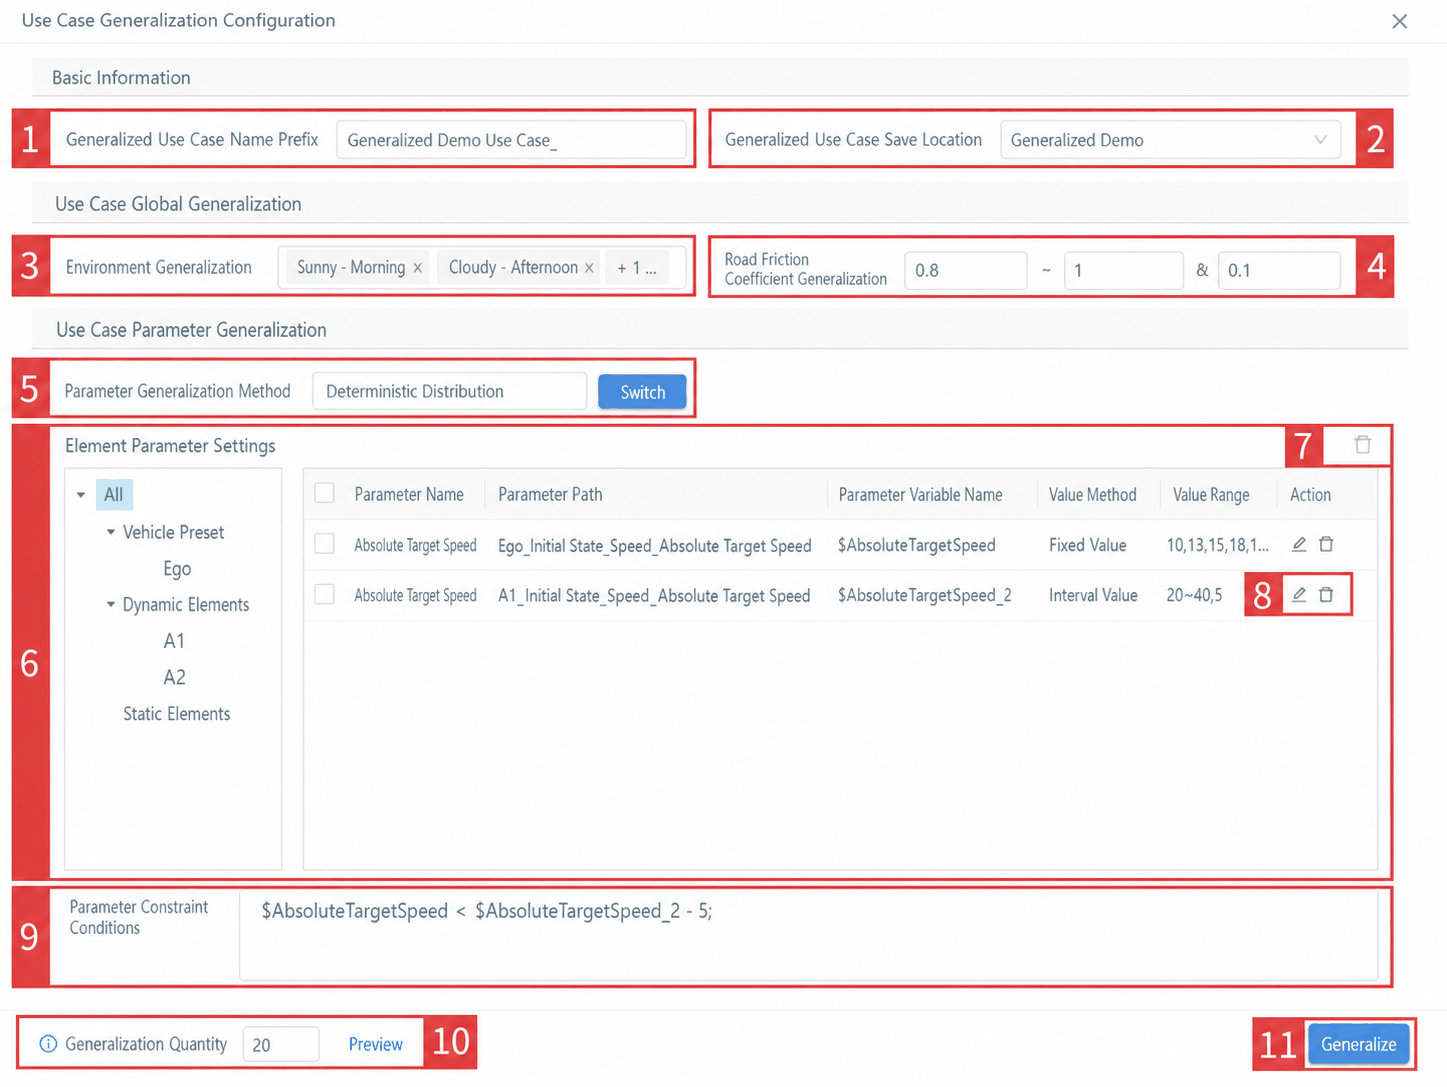1447x1087 pixels.
Task: Focus the Generalized Use Case Name Prefix field
Action: coord(511,140)
